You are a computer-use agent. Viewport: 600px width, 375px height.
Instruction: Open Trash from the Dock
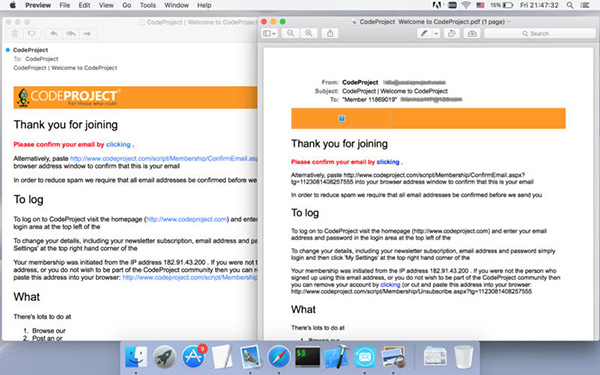pyautogui.click(x=464, y=356)
